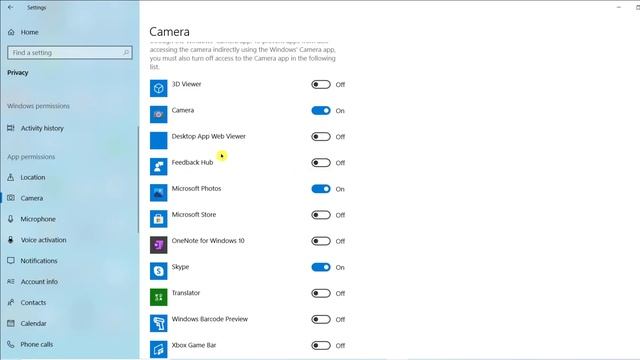Click the search magnifier icon

126,53
